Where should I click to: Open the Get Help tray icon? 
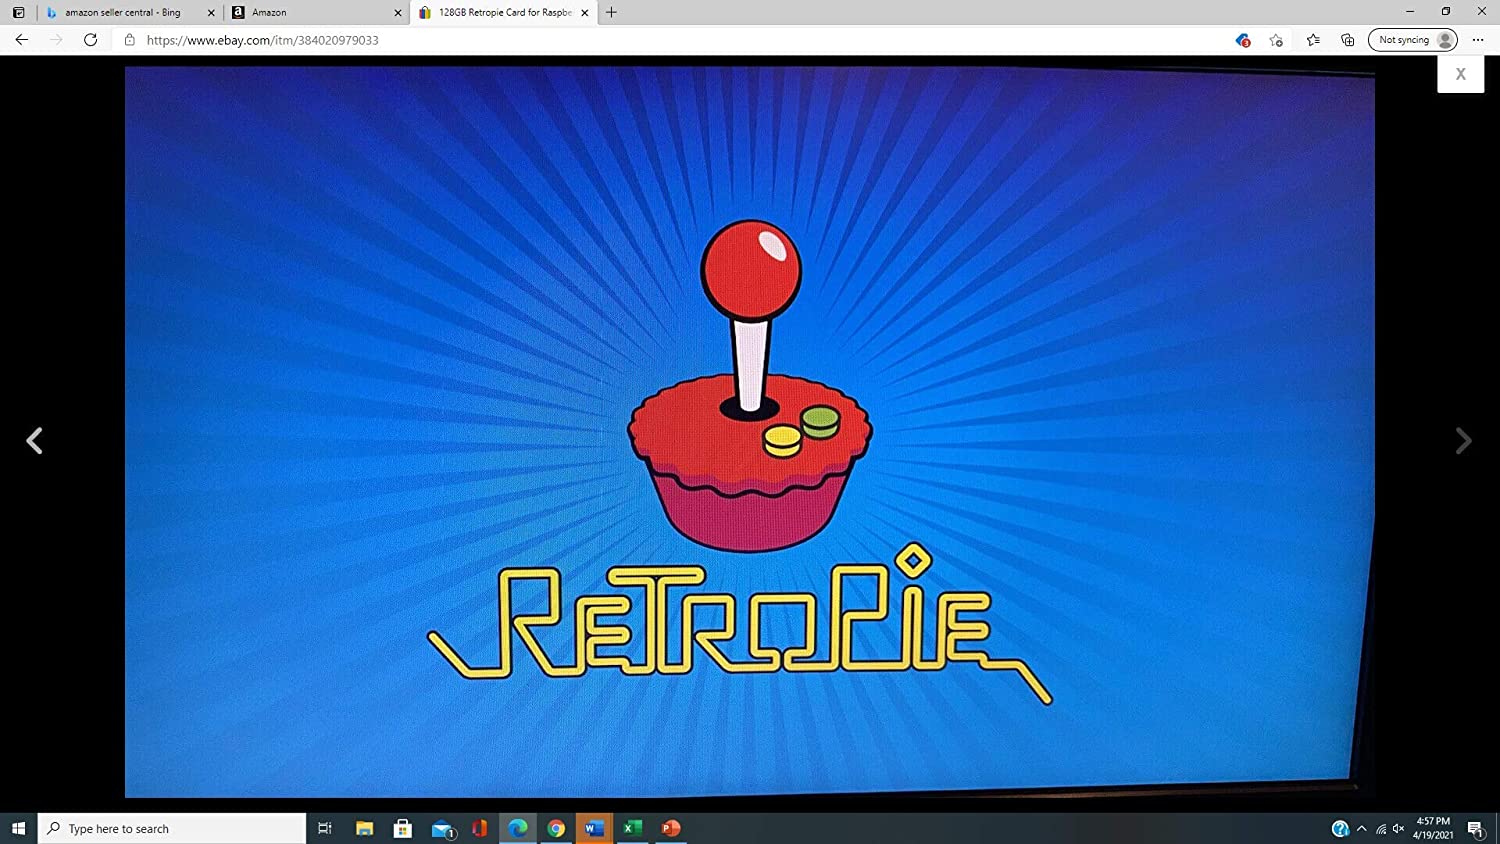click(1340, 828)
